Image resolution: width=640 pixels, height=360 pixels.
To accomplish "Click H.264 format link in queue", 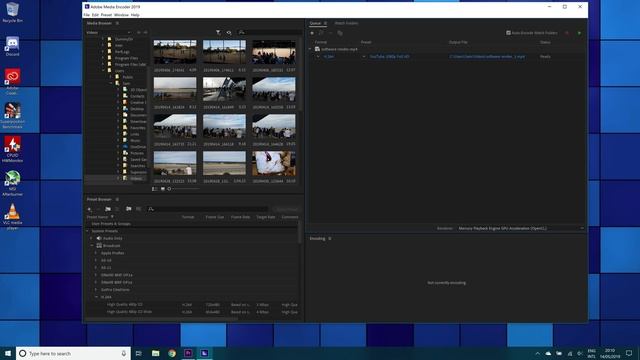I will click(329, 57).
